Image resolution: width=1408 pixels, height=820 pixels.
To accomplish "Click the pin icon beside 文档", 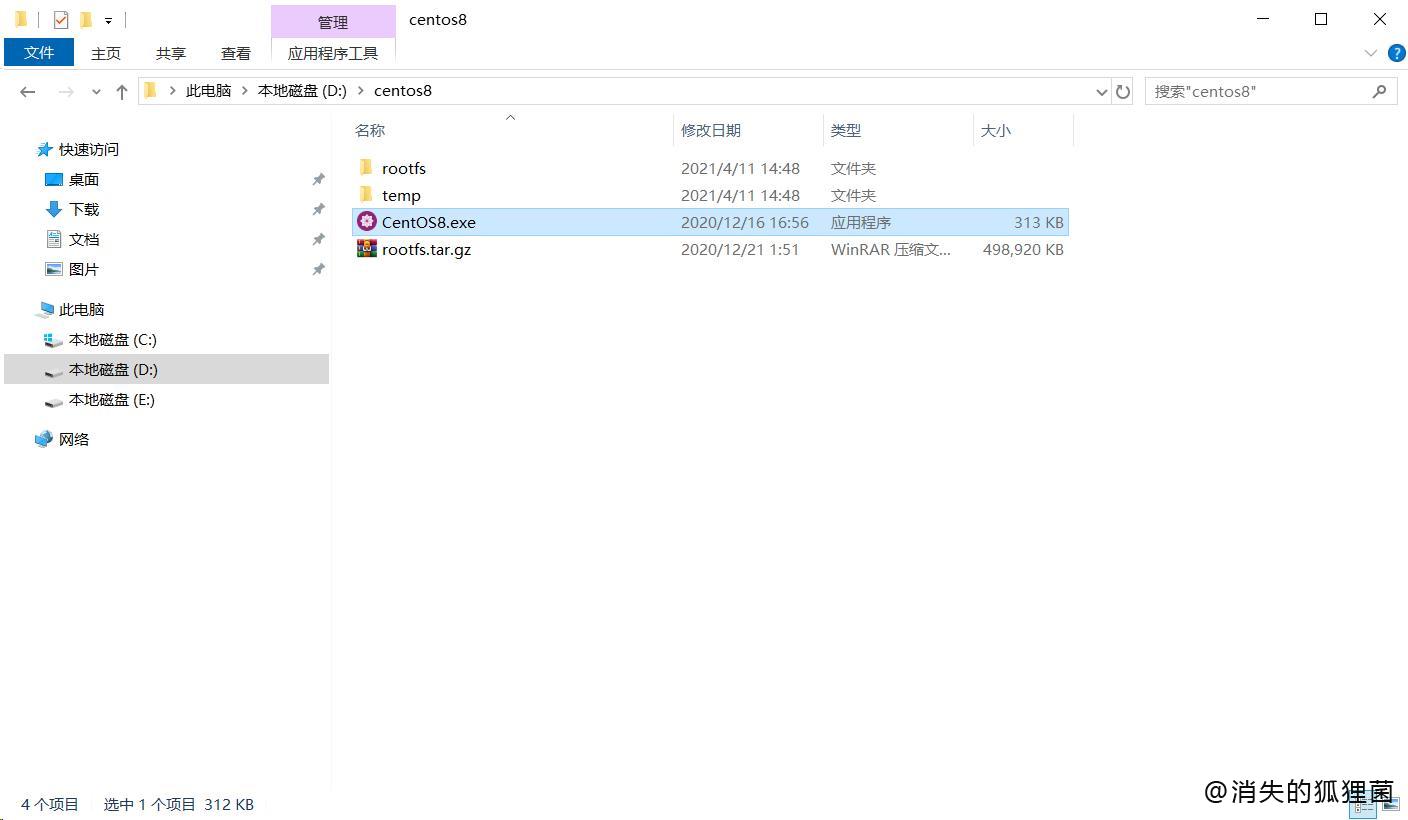I will click(318, 239).
